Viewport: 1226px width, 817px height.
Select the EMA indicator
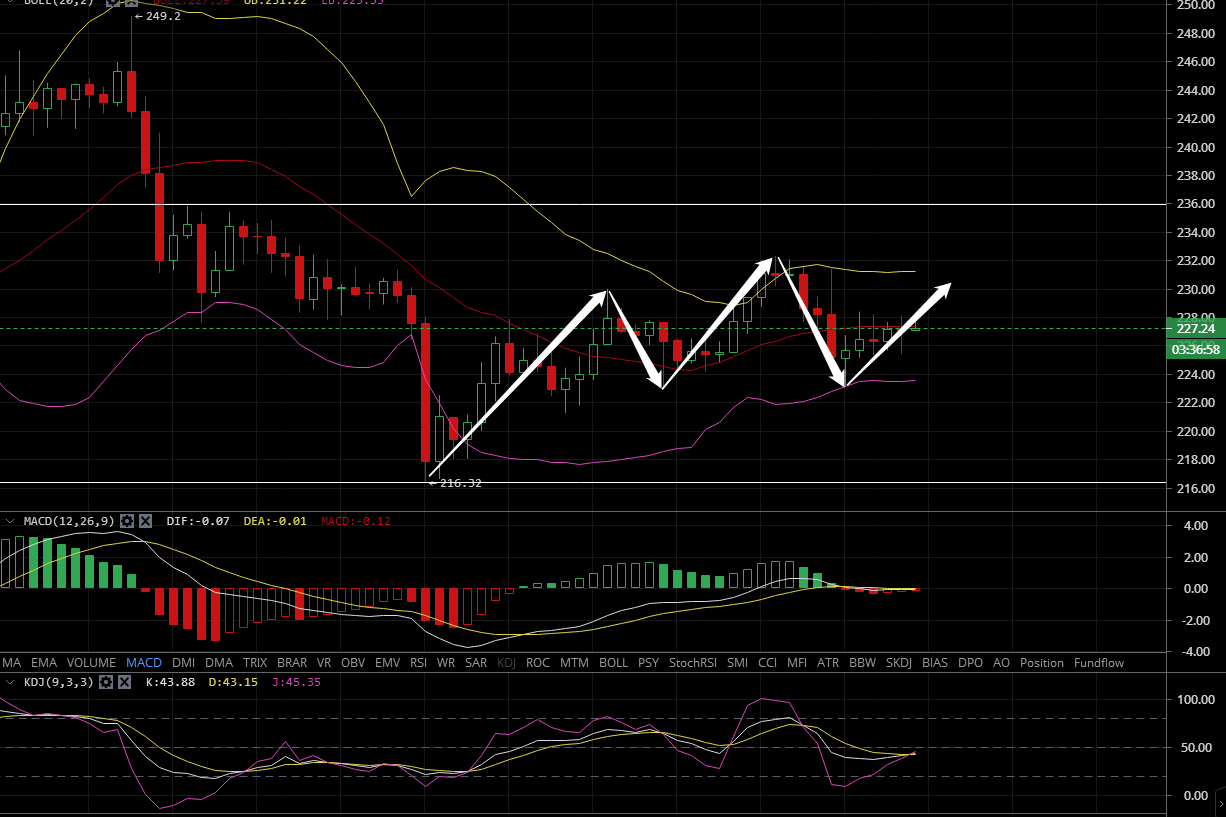tap(44, 662)
